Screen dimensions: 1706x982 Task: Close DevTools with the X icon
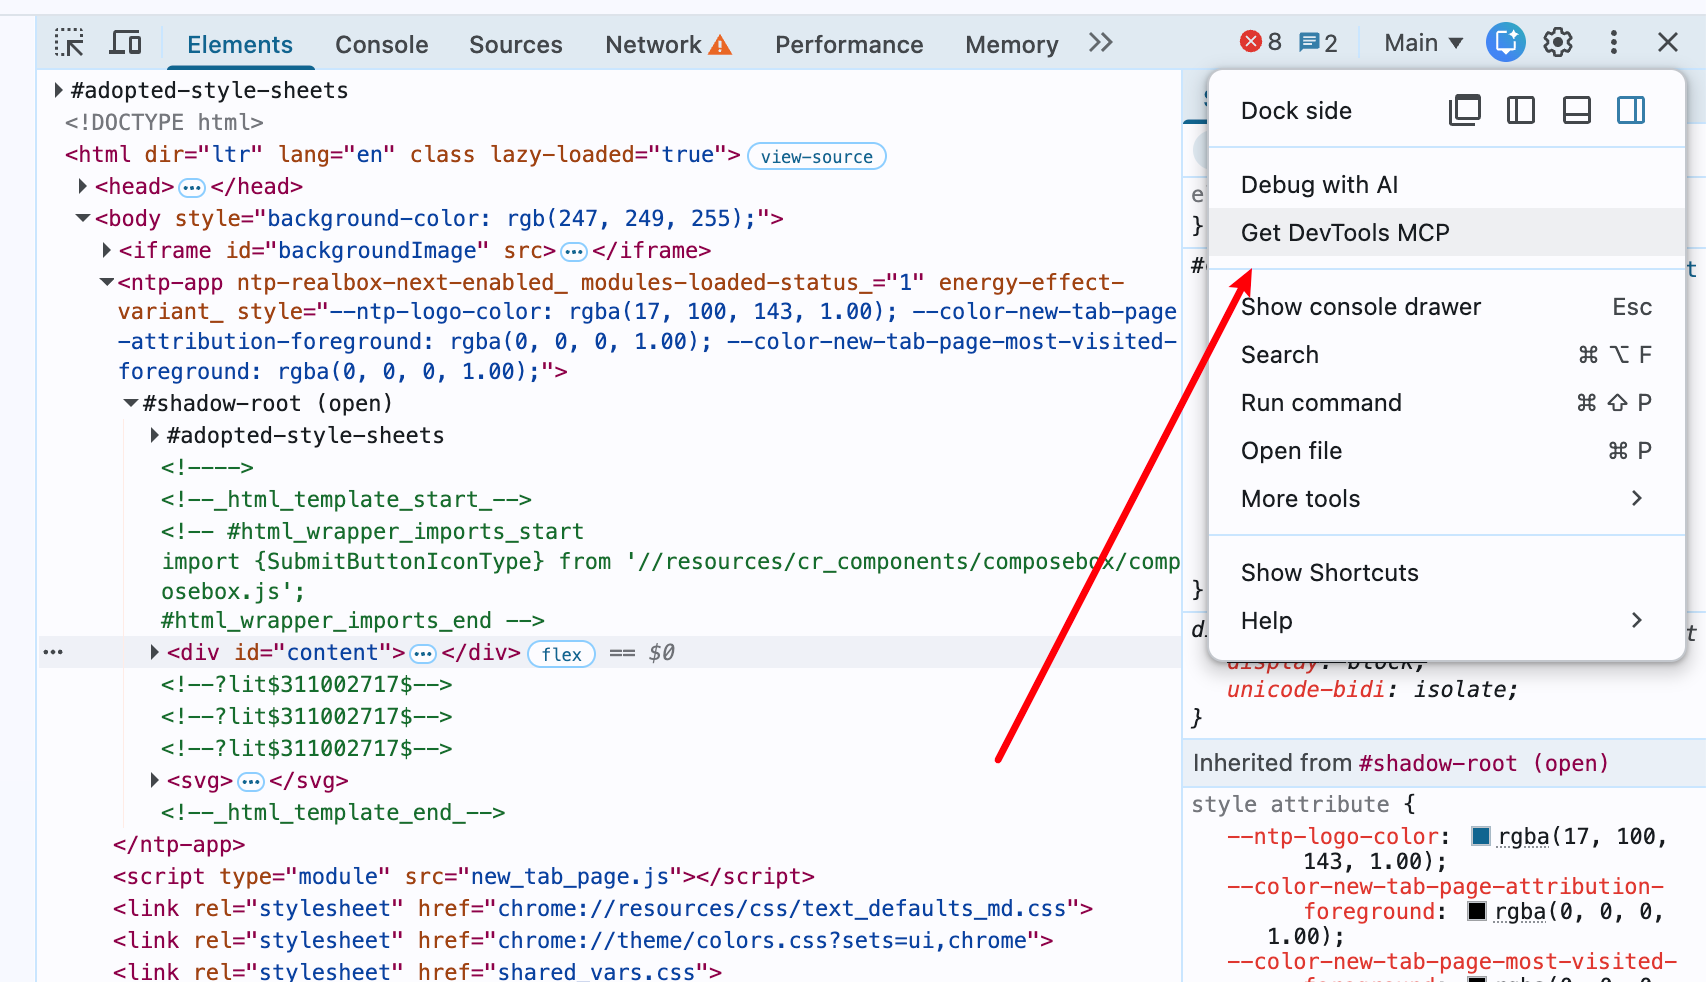(x=1668, y=42)
